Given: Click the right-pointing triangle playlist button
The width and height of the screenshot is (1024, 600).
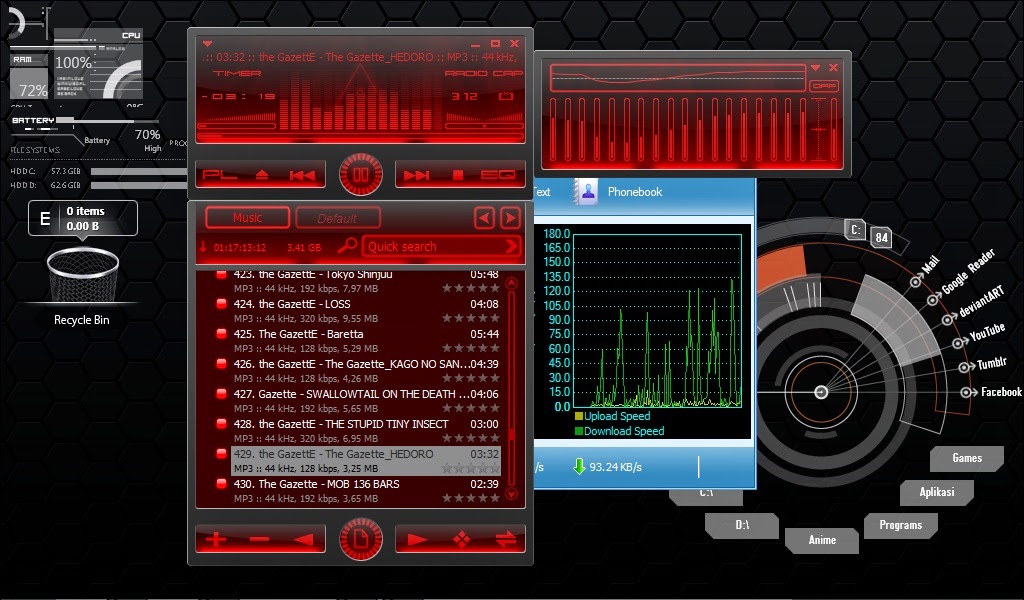Looking at the screenshot, I should pos(417,539).
